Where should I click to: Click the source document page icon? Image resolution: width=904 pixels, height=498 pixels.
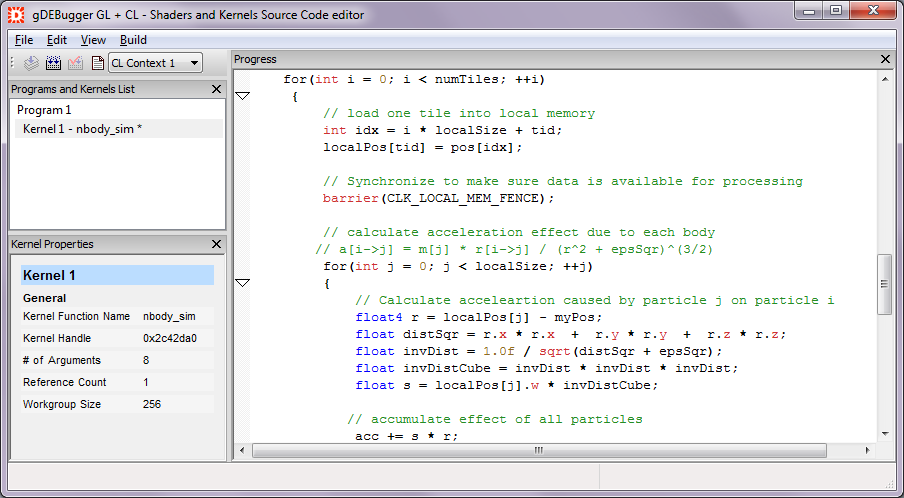point(97,63)
